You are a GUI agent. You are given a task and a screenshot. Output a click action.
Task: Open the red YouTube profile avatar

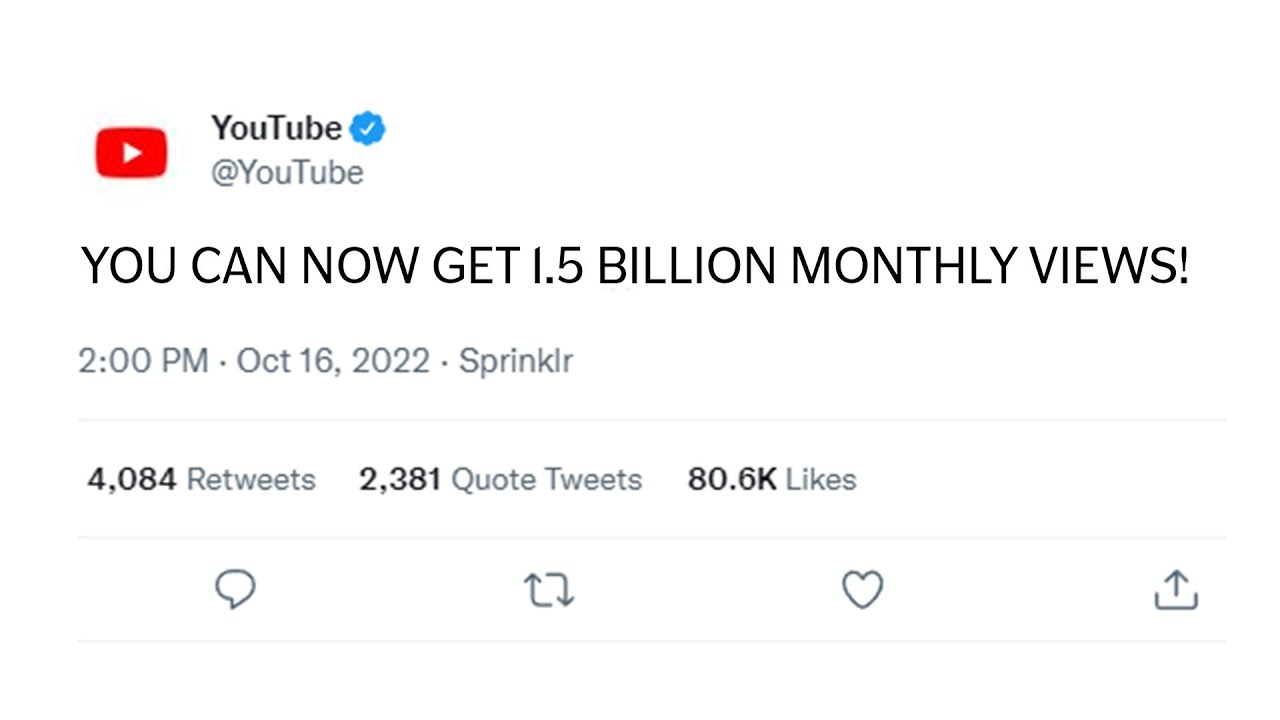[x=131, y=153]
